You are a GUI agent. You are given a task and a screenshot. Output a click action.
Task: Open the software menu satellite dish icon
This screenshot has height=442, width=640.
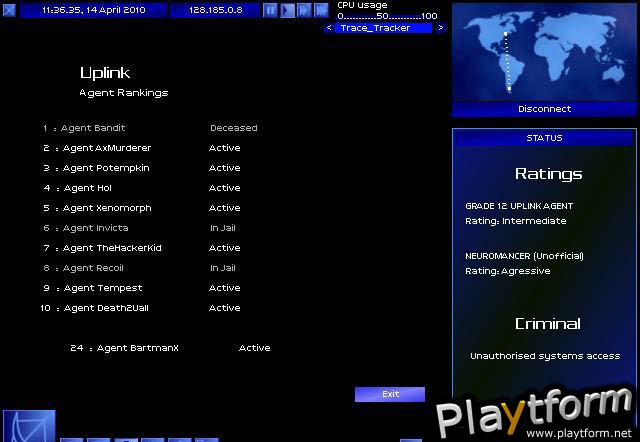[29, 426]
